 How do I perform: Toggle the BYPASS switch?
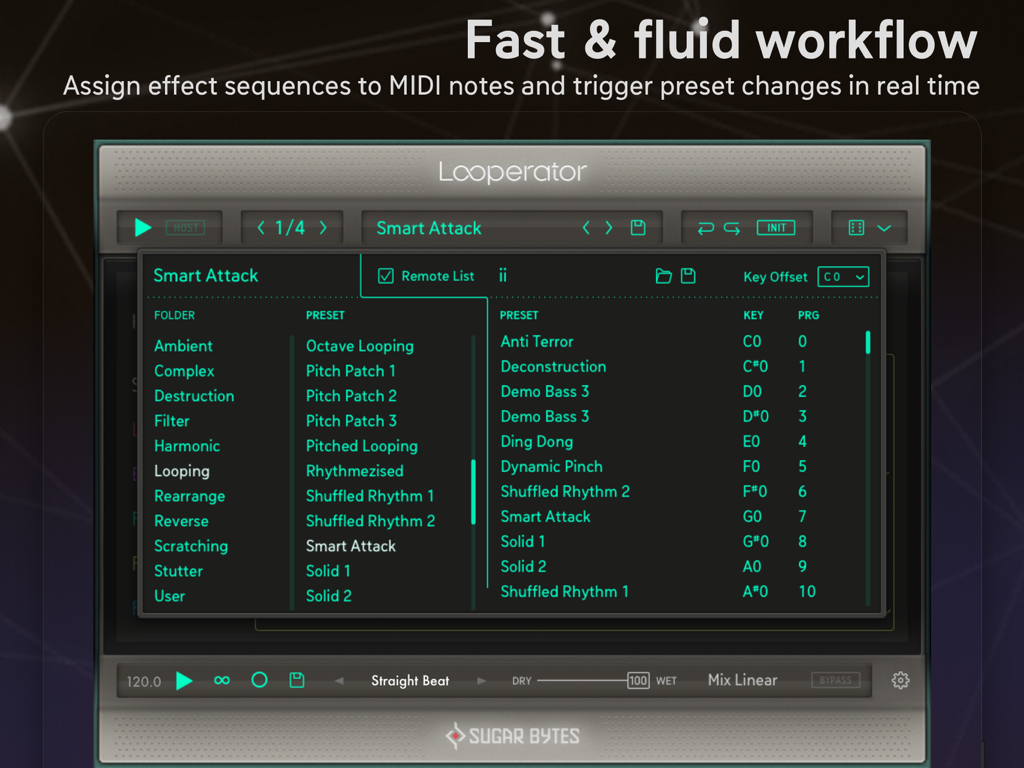point(837,679)
